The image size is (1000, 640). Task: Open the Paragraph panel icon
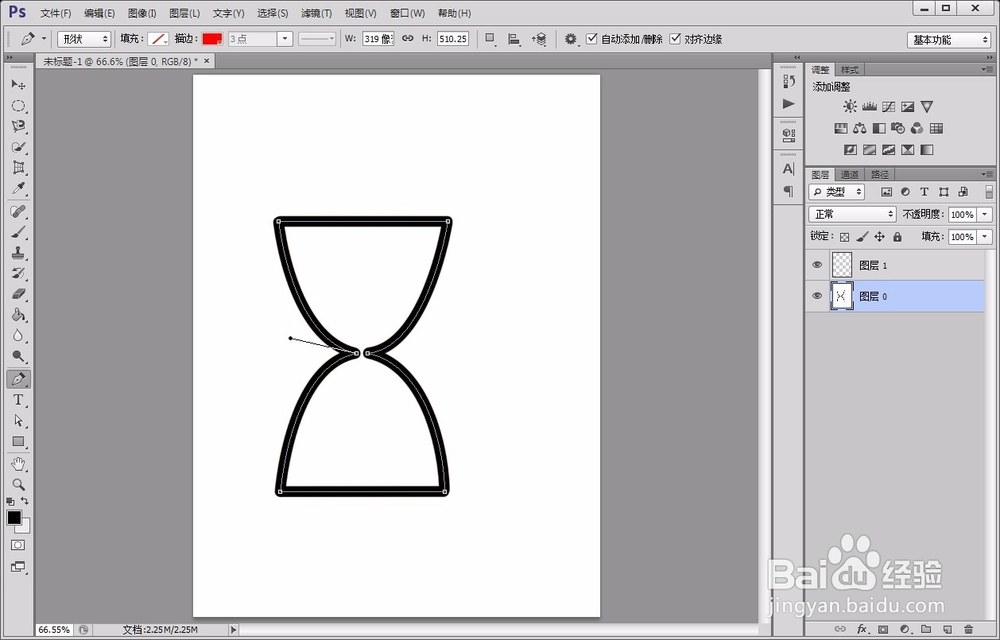(789, 191)
